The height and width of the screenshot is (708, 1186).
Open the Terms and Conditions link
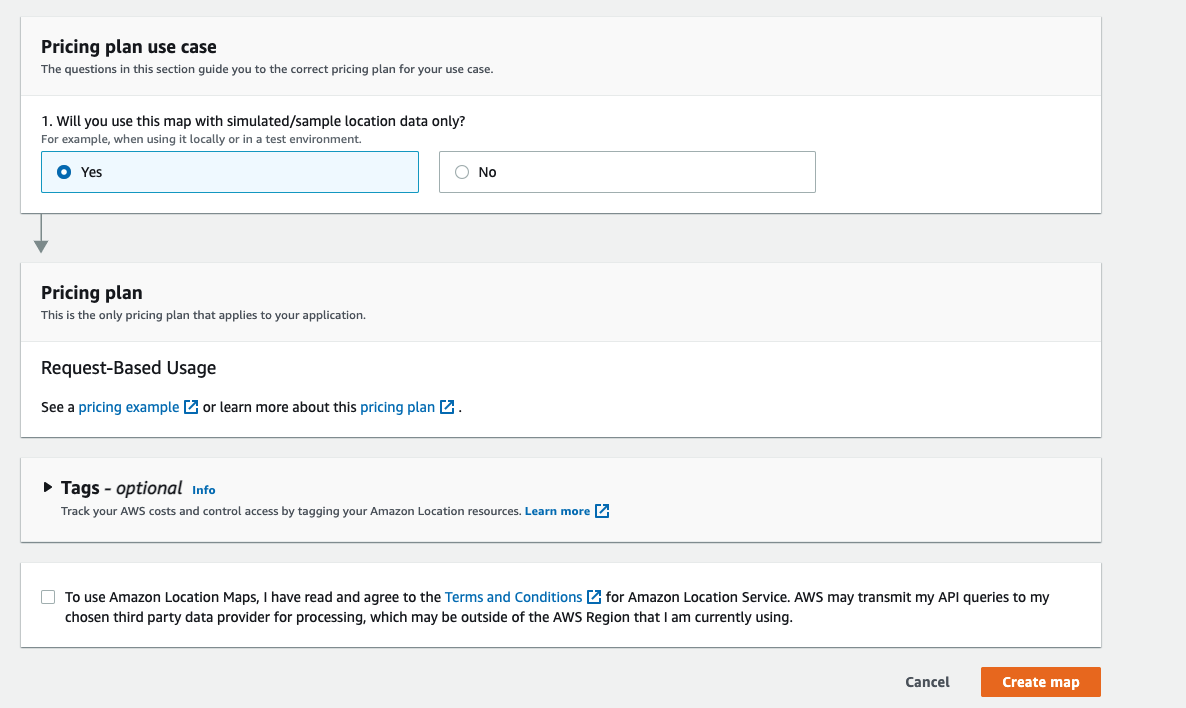(x=514, y=597)
